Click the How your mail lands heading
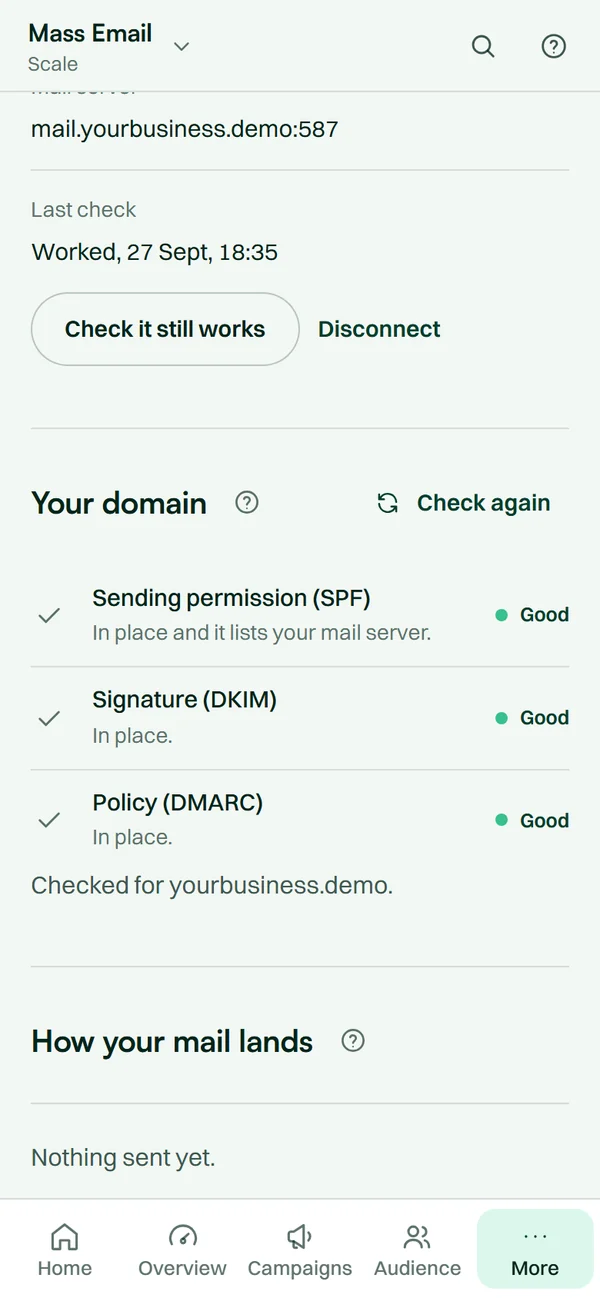 (172, 1041)
